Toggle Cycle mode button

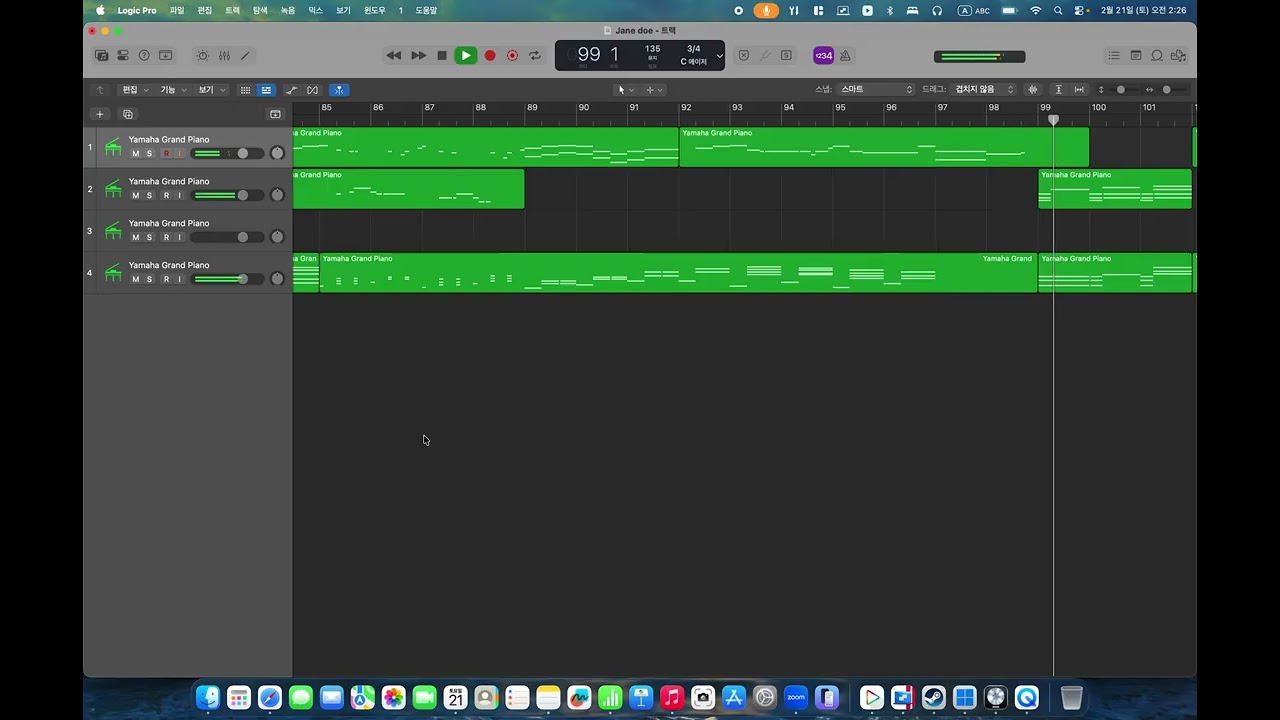535,56
